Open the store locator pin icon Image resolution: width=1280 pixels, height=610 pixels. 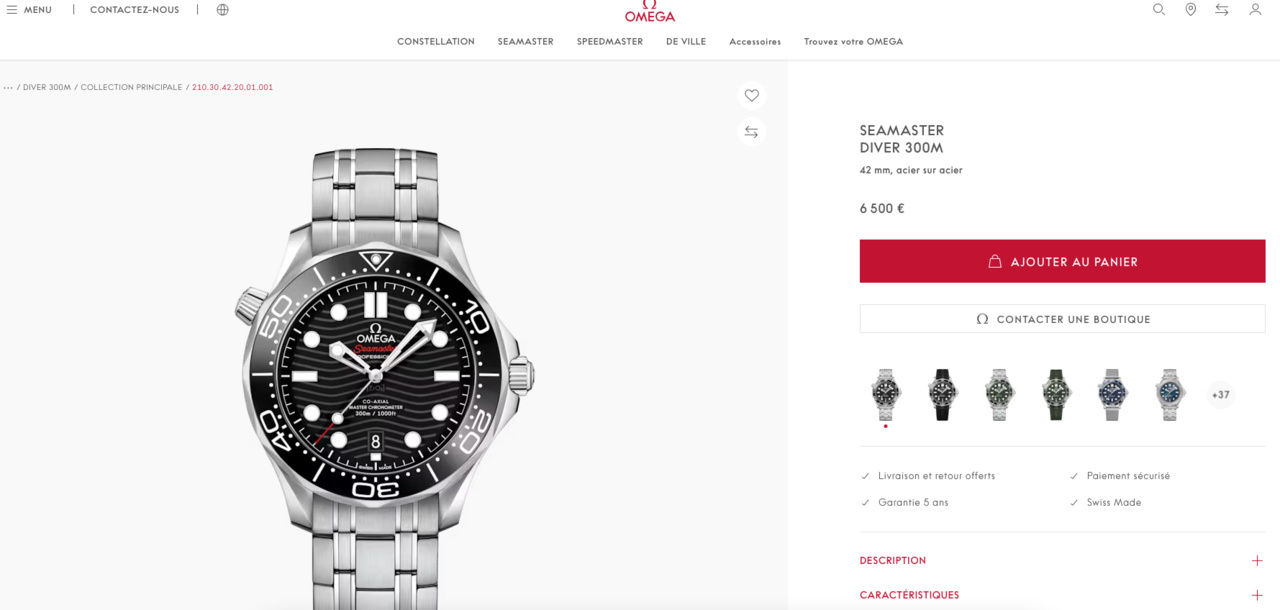point(1190,9)
